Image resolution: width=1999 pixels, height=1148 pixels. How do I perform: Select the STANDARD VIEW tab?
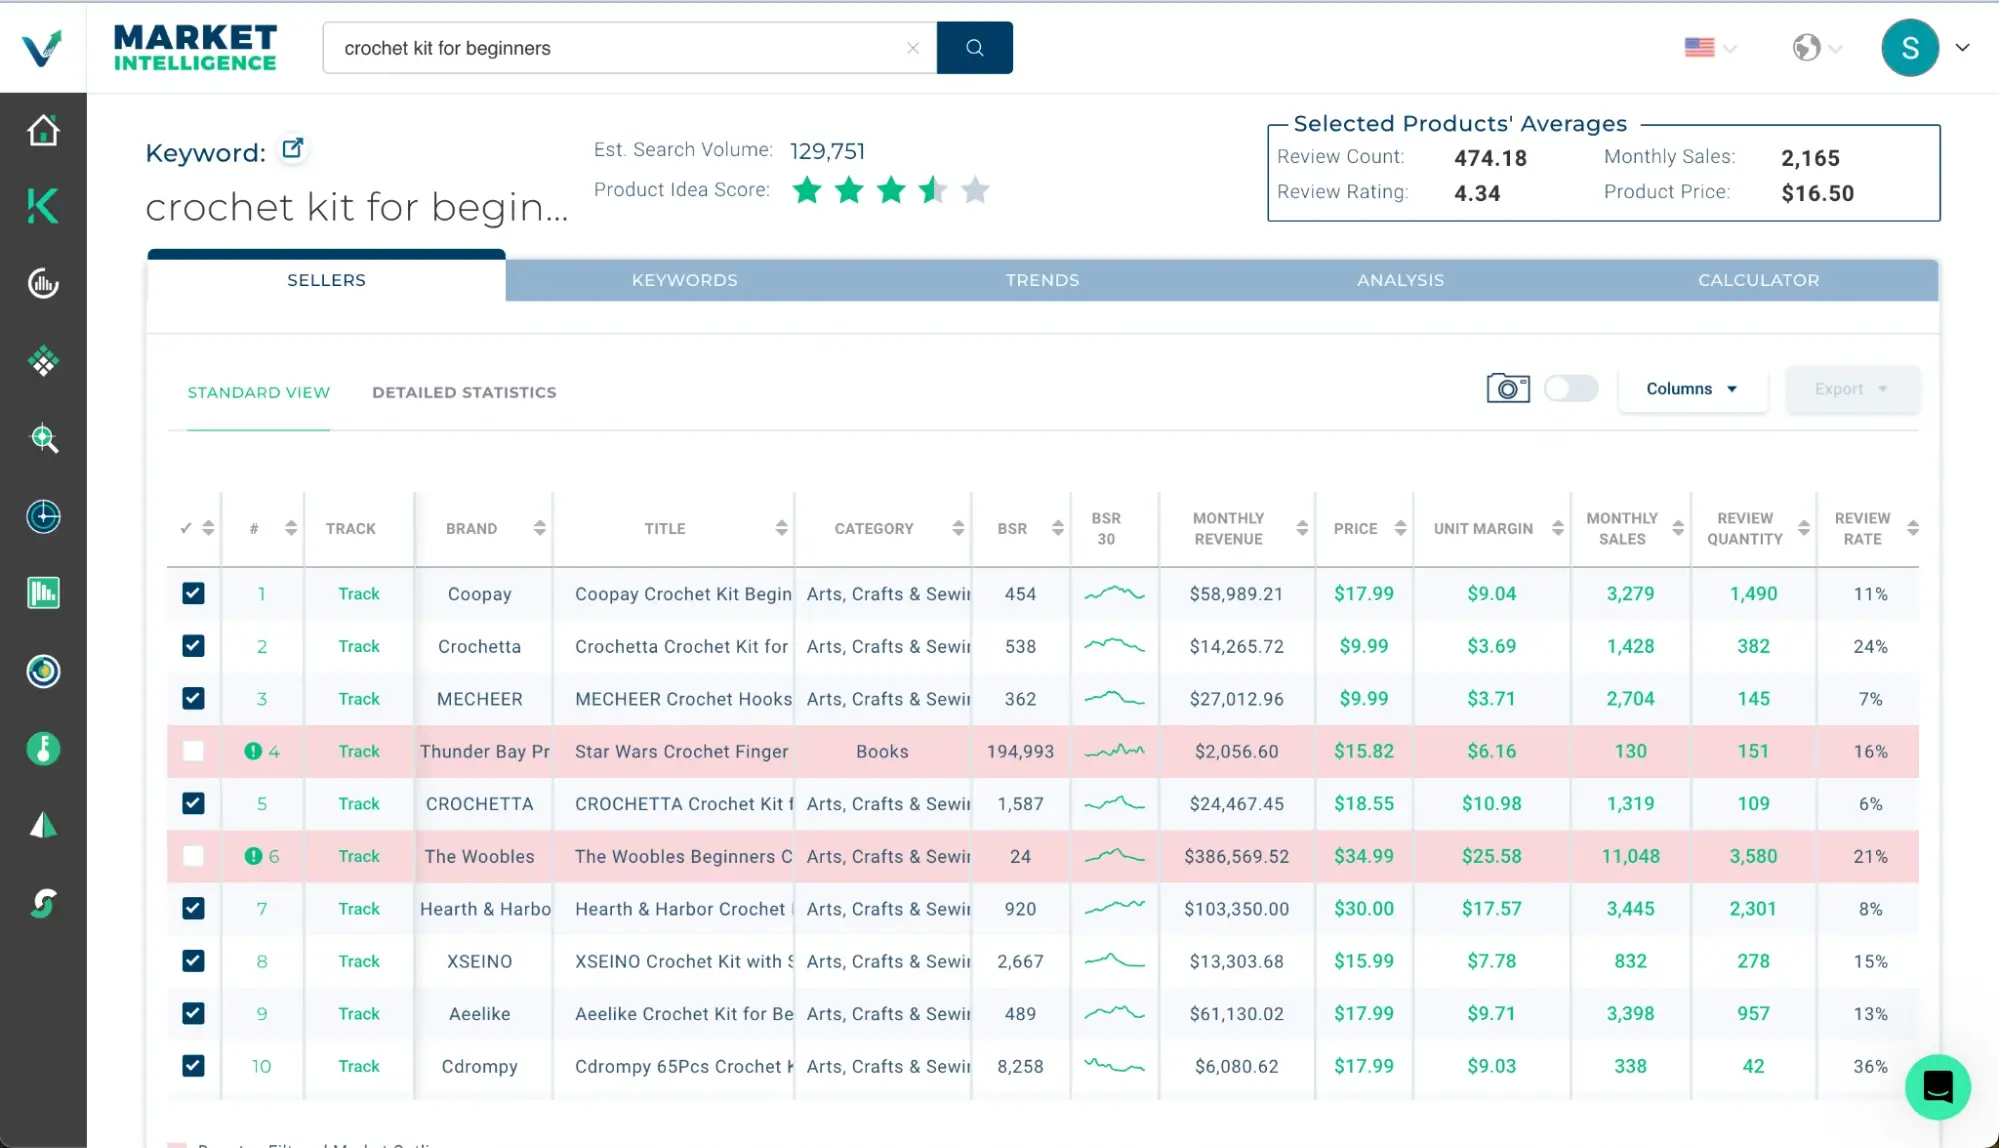coord(258,392)
